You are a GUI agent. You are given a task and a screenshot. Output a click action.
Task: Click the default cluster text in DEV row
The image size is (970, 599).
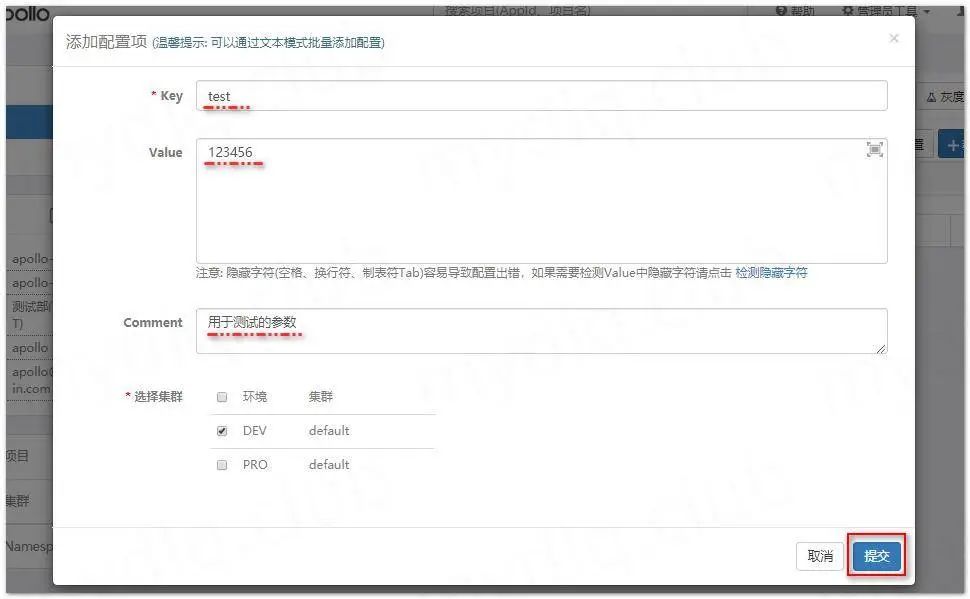pos(329,431)
